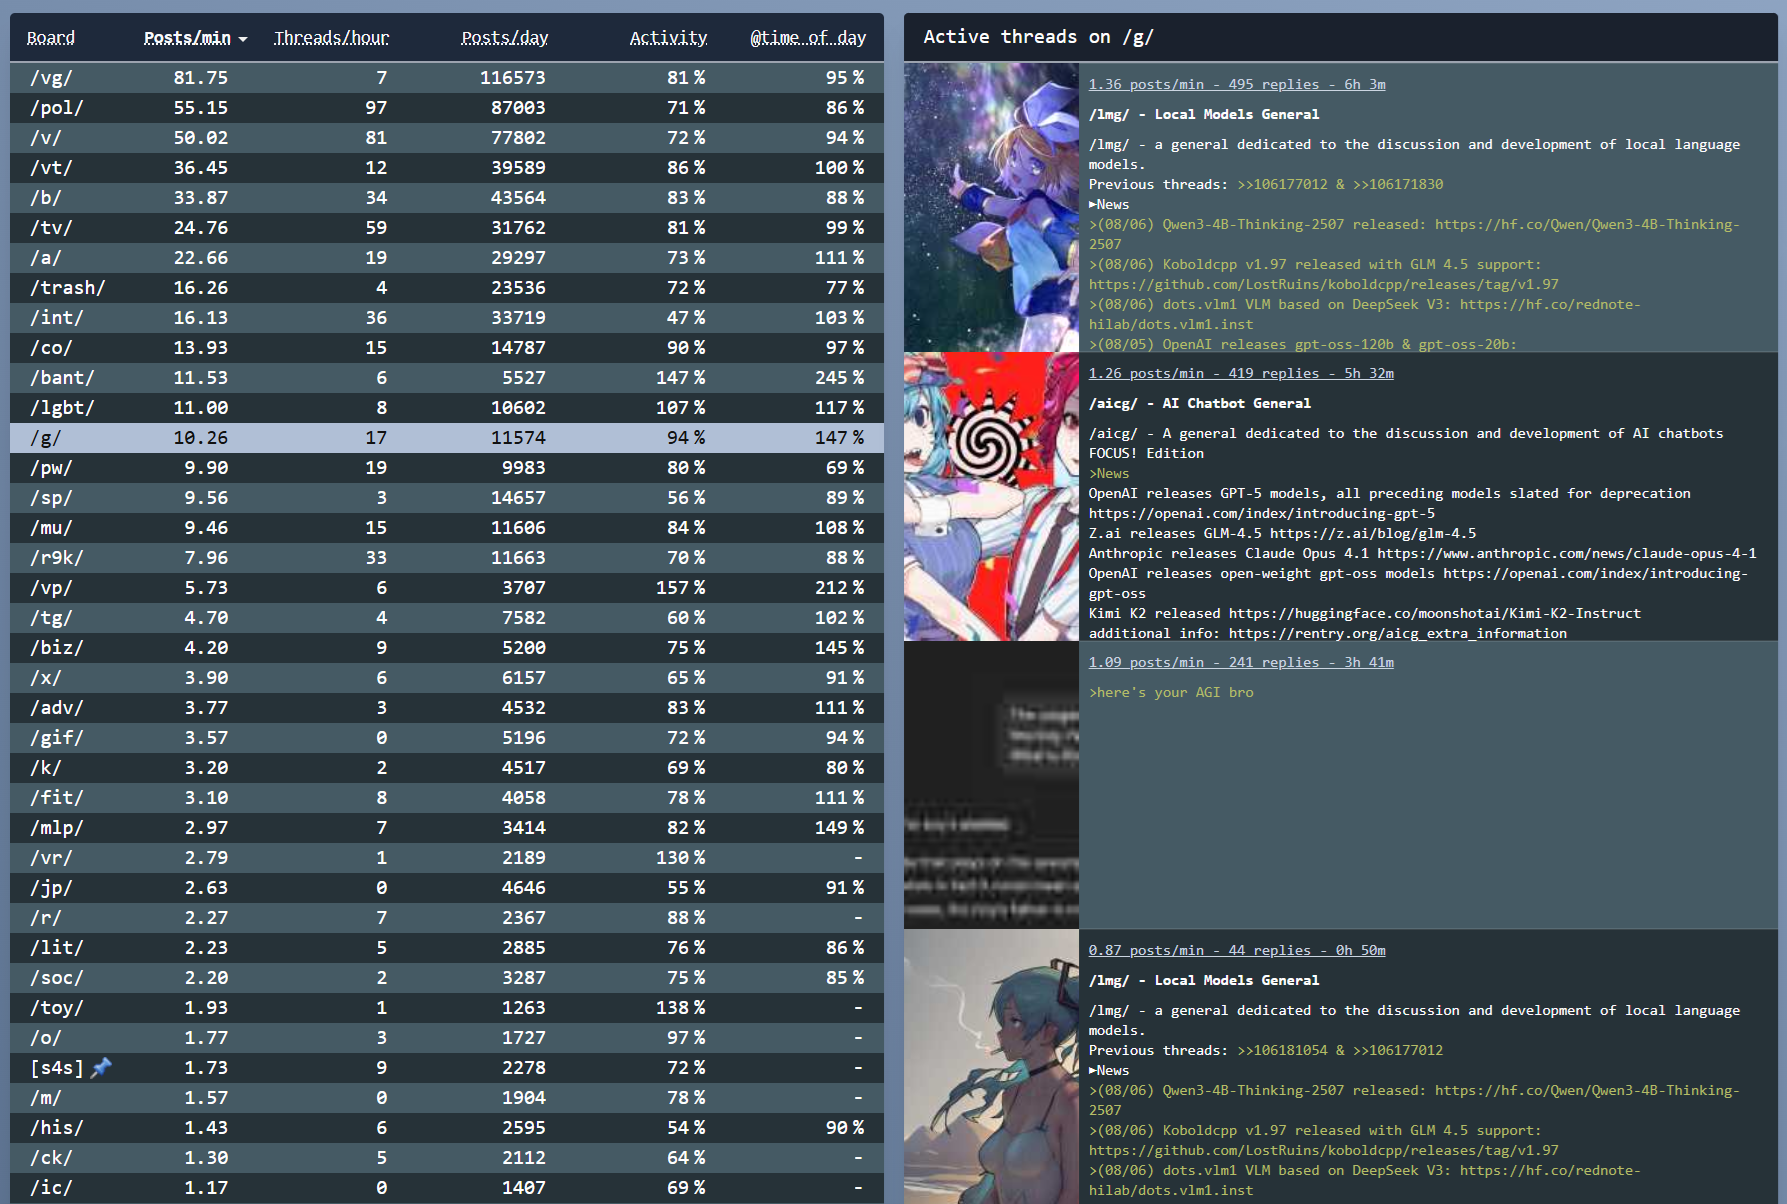
Task: Sort table by @time of day header
Action: tap(808, 38)
